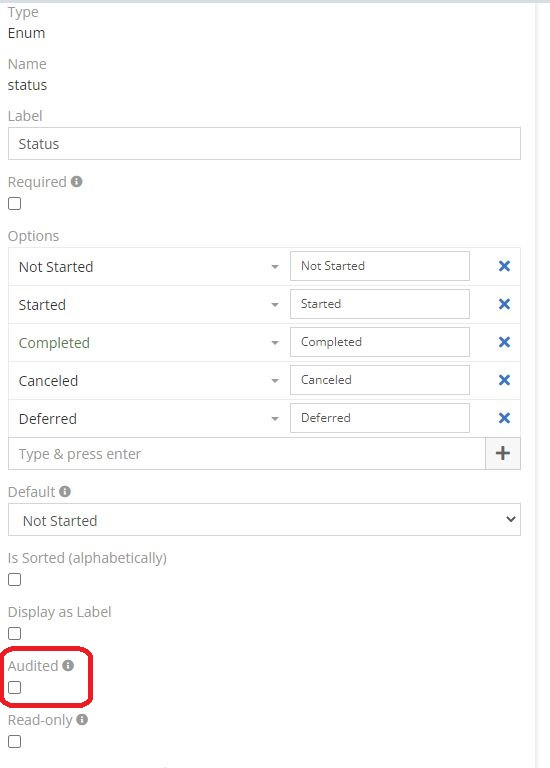
Task: Click info icon next to Audited
Action: click(68, 665)
